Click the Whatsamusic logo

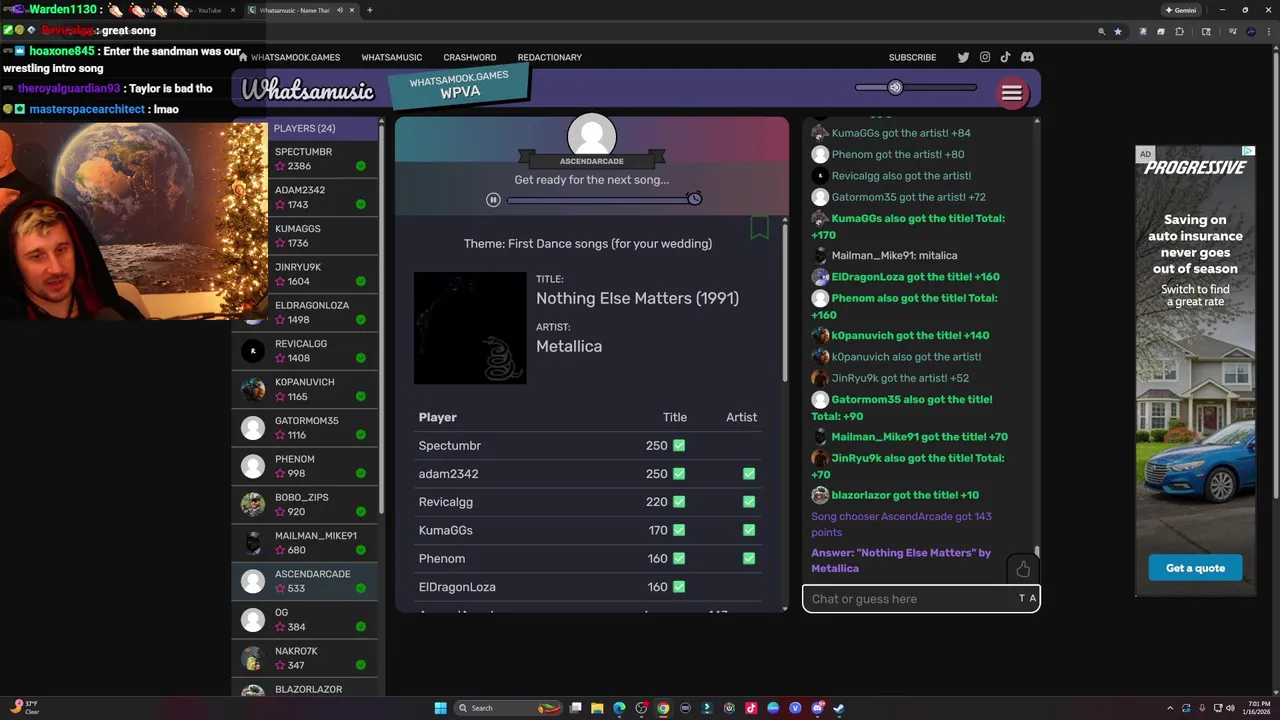pyautogui.click(x=307, y=91)
